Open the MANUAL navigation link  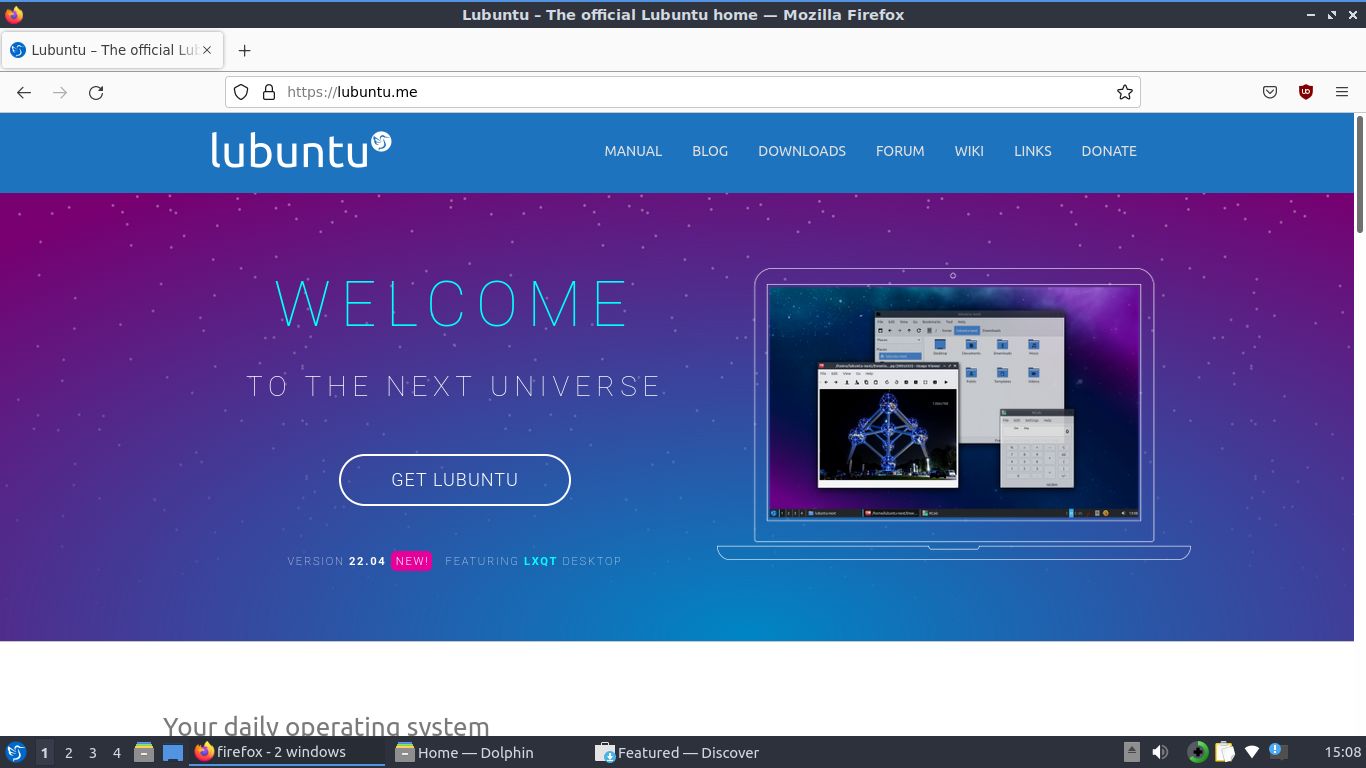tap(633, 151)
